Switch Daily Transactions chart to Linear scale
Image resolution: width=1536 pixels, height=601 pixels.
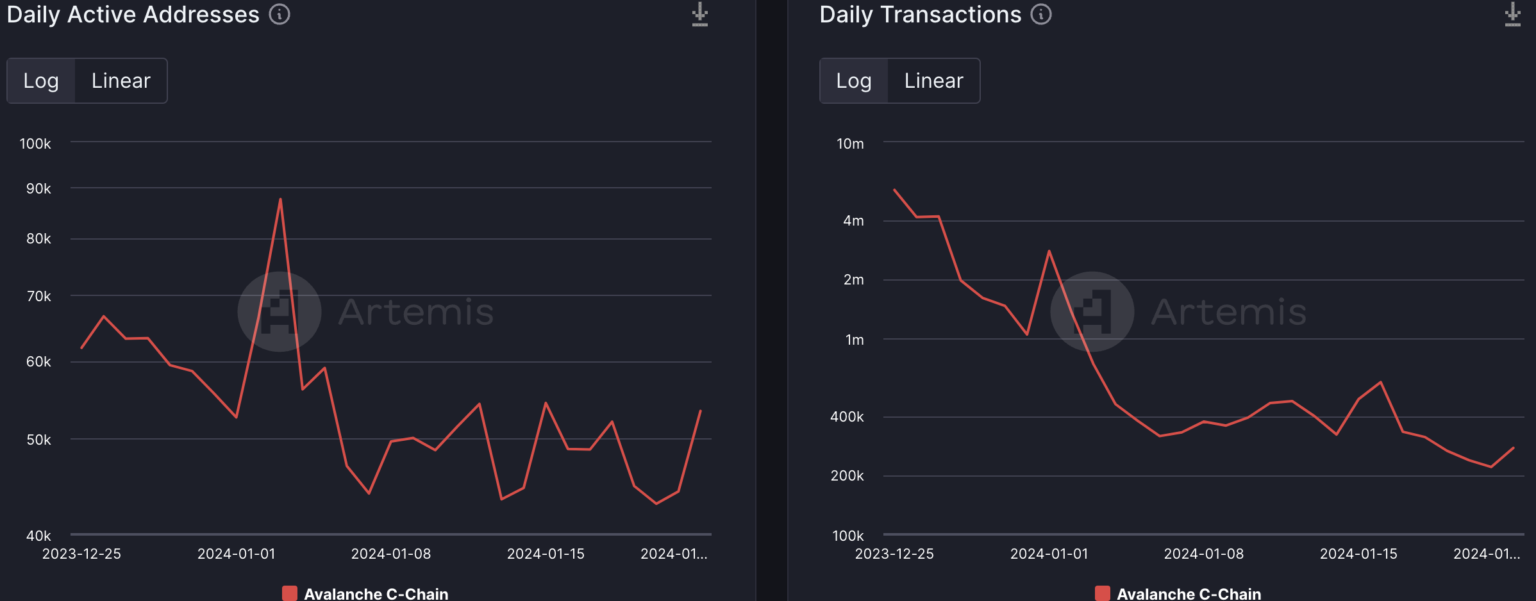933,81
